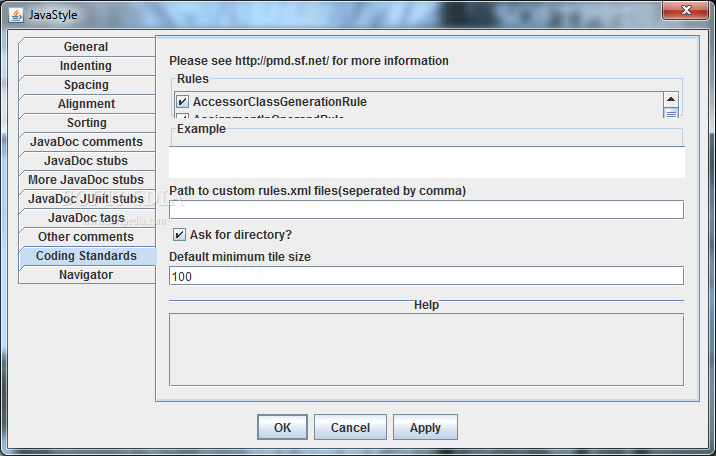The image size is (716, 456).
Task: Click the Cancel button
Action: (x=350, y=427)
